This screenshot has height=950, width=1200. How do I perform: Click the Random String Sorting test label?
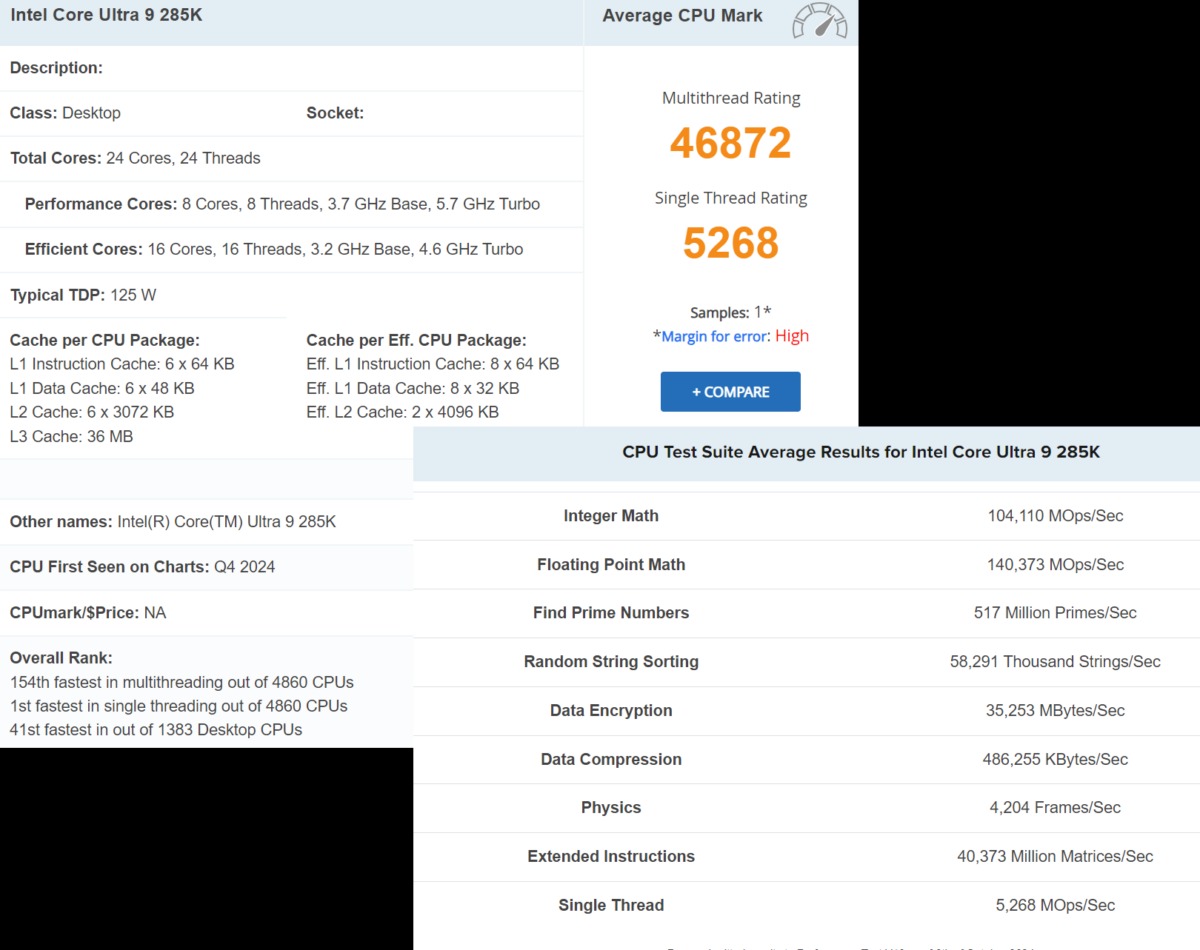tap(611, 662)
